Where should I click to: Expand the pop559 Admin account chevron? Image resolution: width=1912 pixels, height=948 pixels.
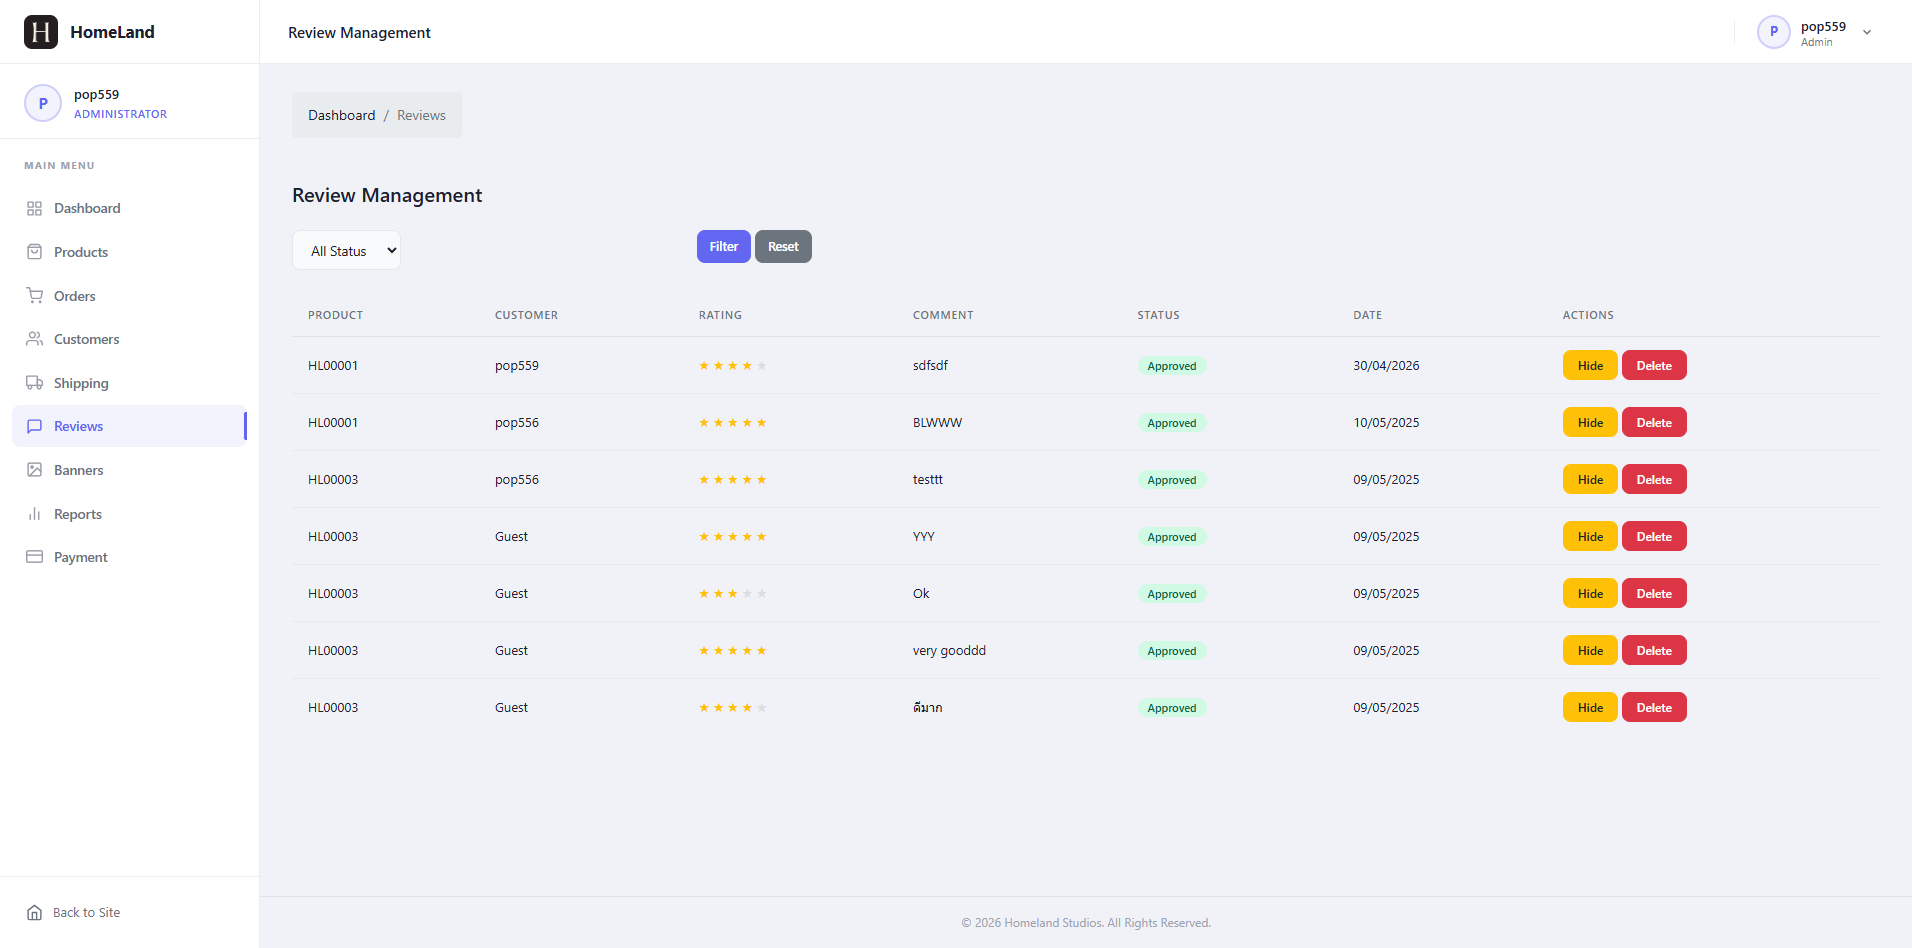tap(1867, 33)
